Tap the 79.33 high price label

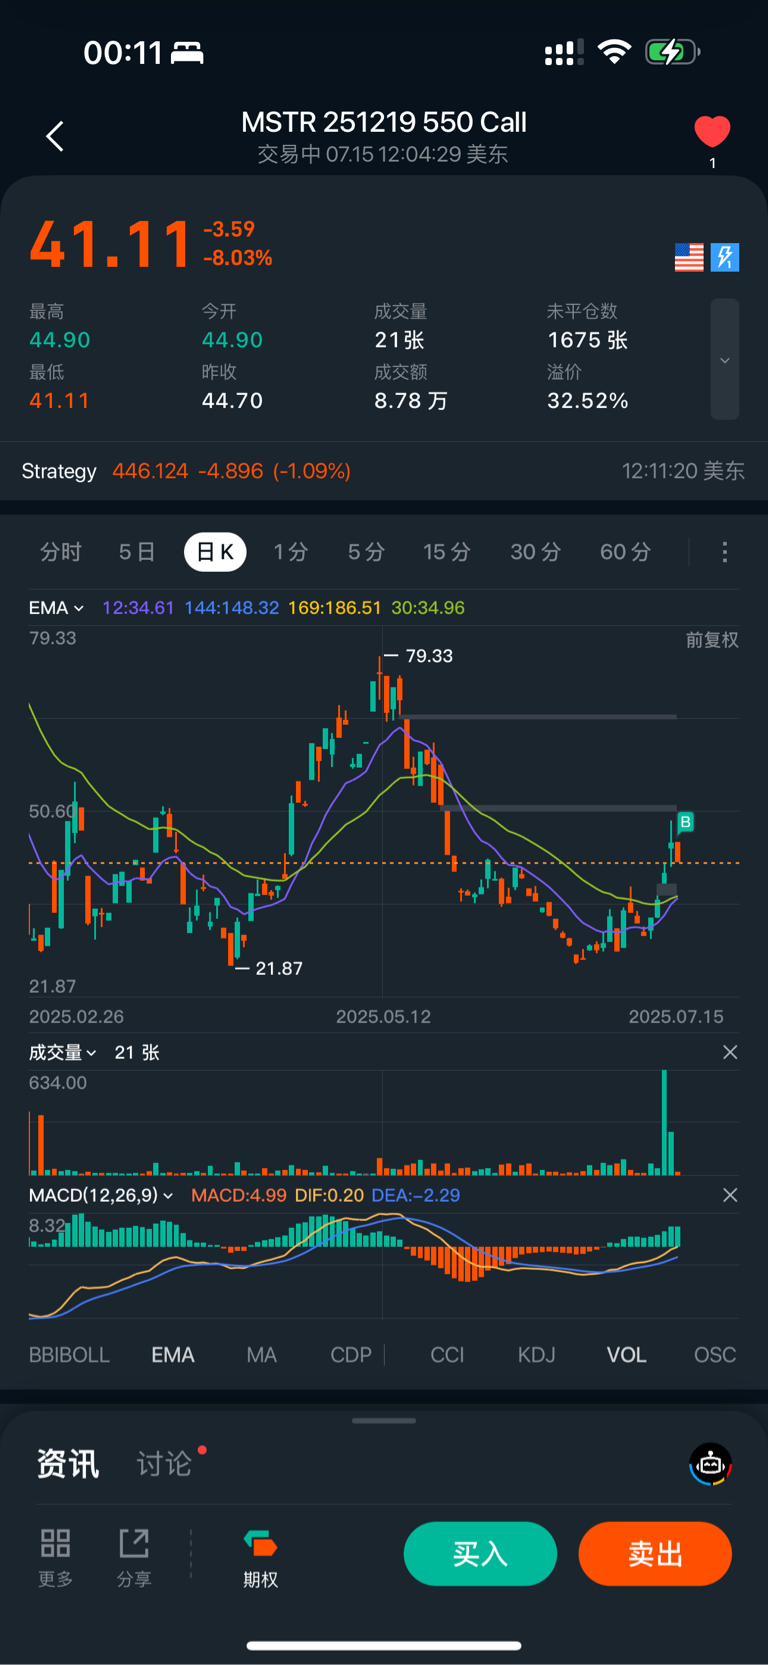click(429, 656)
